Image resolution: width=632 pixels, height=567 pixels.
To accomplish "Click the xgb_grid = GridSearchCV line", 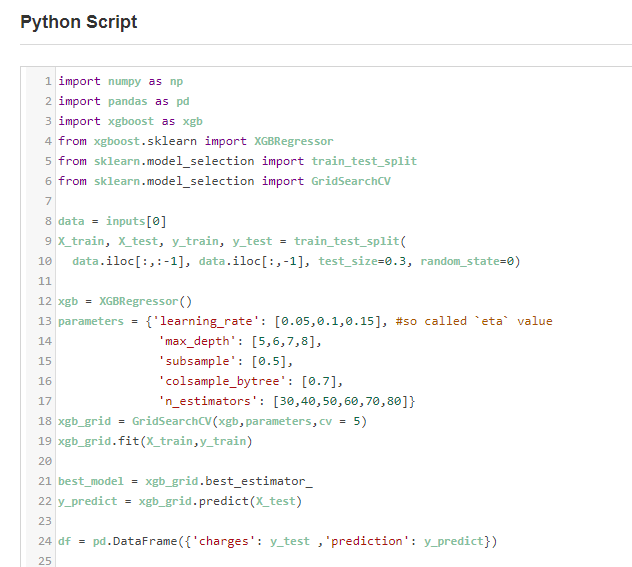I will click(x=212, y=421).
